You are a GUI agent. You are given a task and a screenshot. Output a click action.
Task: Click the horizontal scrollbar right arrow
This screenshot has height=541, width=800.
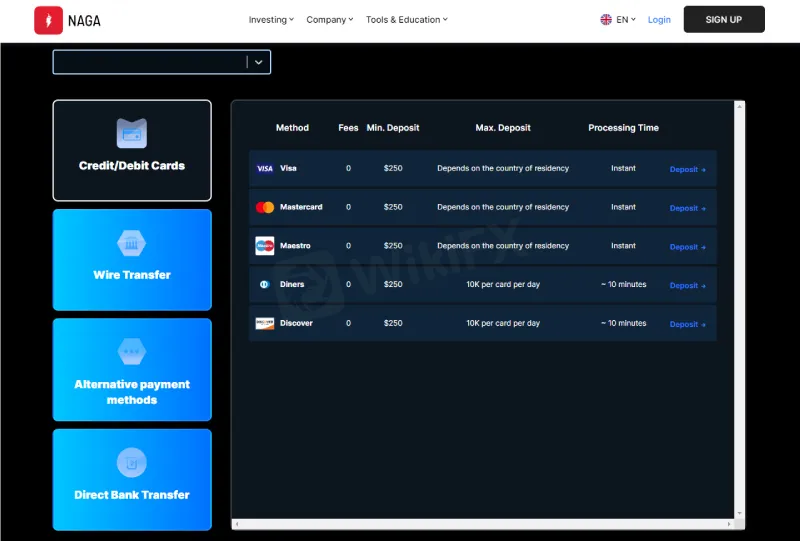tap(729, 524)
